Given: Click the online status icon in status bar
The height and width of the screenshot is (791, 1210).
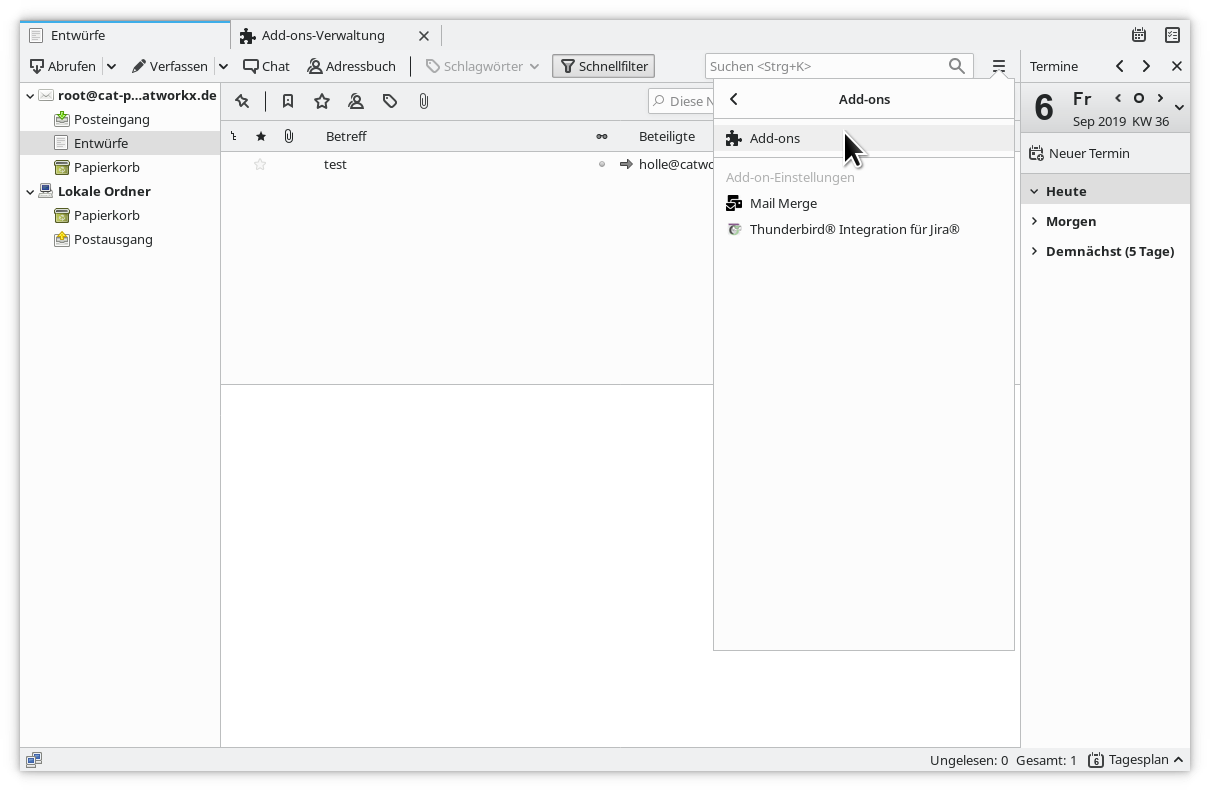Looking at the screenshot, I should (x=34, y=760).
